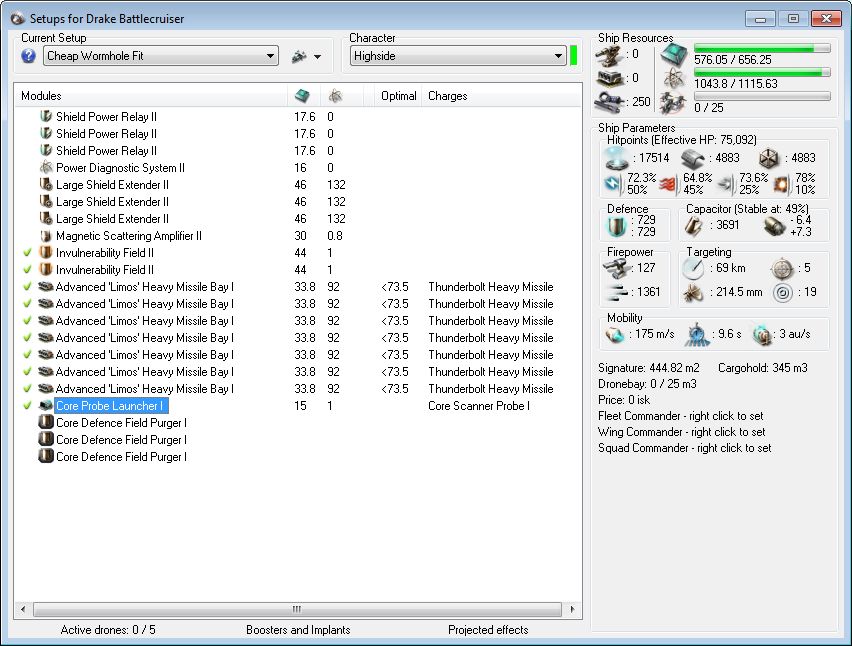Click the scan resolution icon showing 214.5 mm

pyautogui.click(x=694, y=292)
